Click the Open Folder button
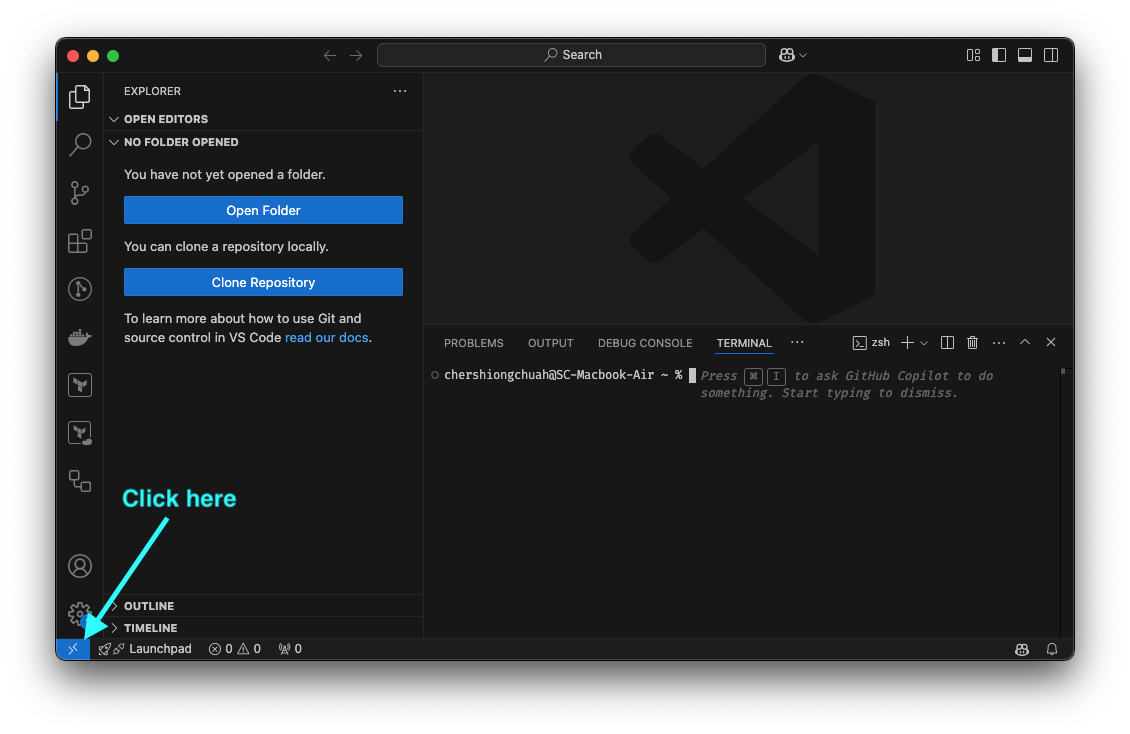This screenshot has width=1130, height=734. click(263, 210)
